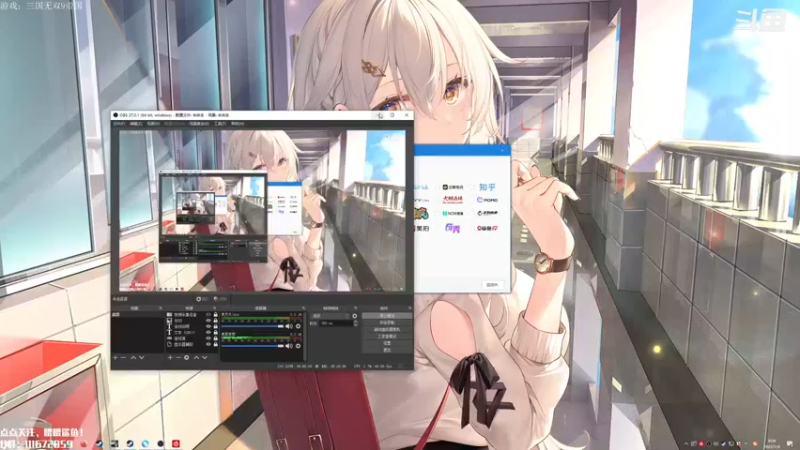This screenshot has width=800, height=450.
Task: Click 退出 in the Controls dock
Action: point(387,350)
